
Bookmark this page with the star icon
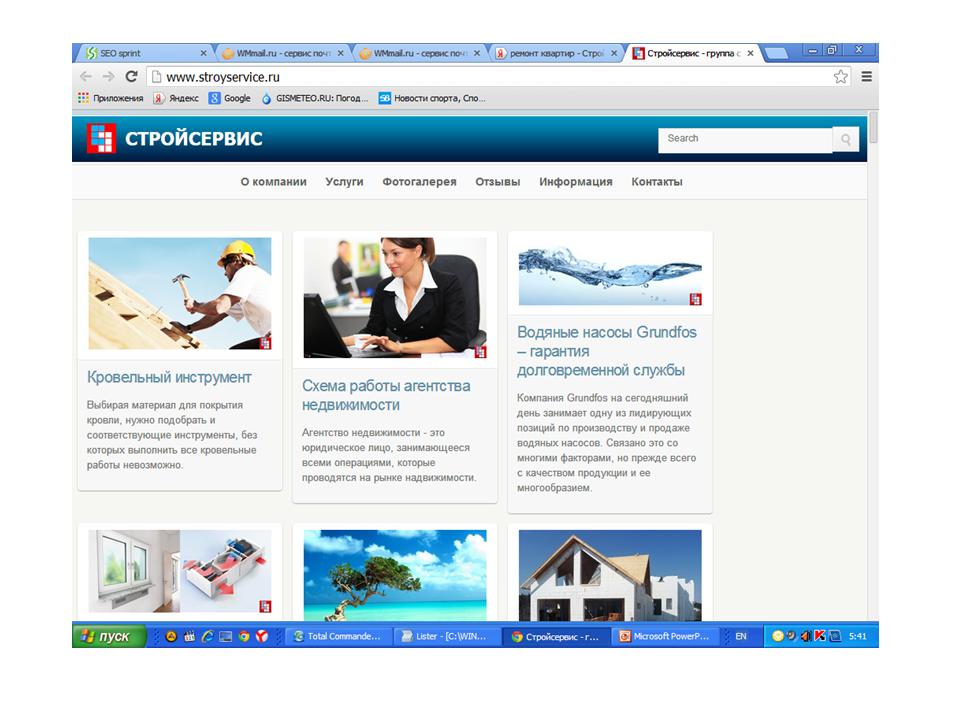tap(841, 77)
